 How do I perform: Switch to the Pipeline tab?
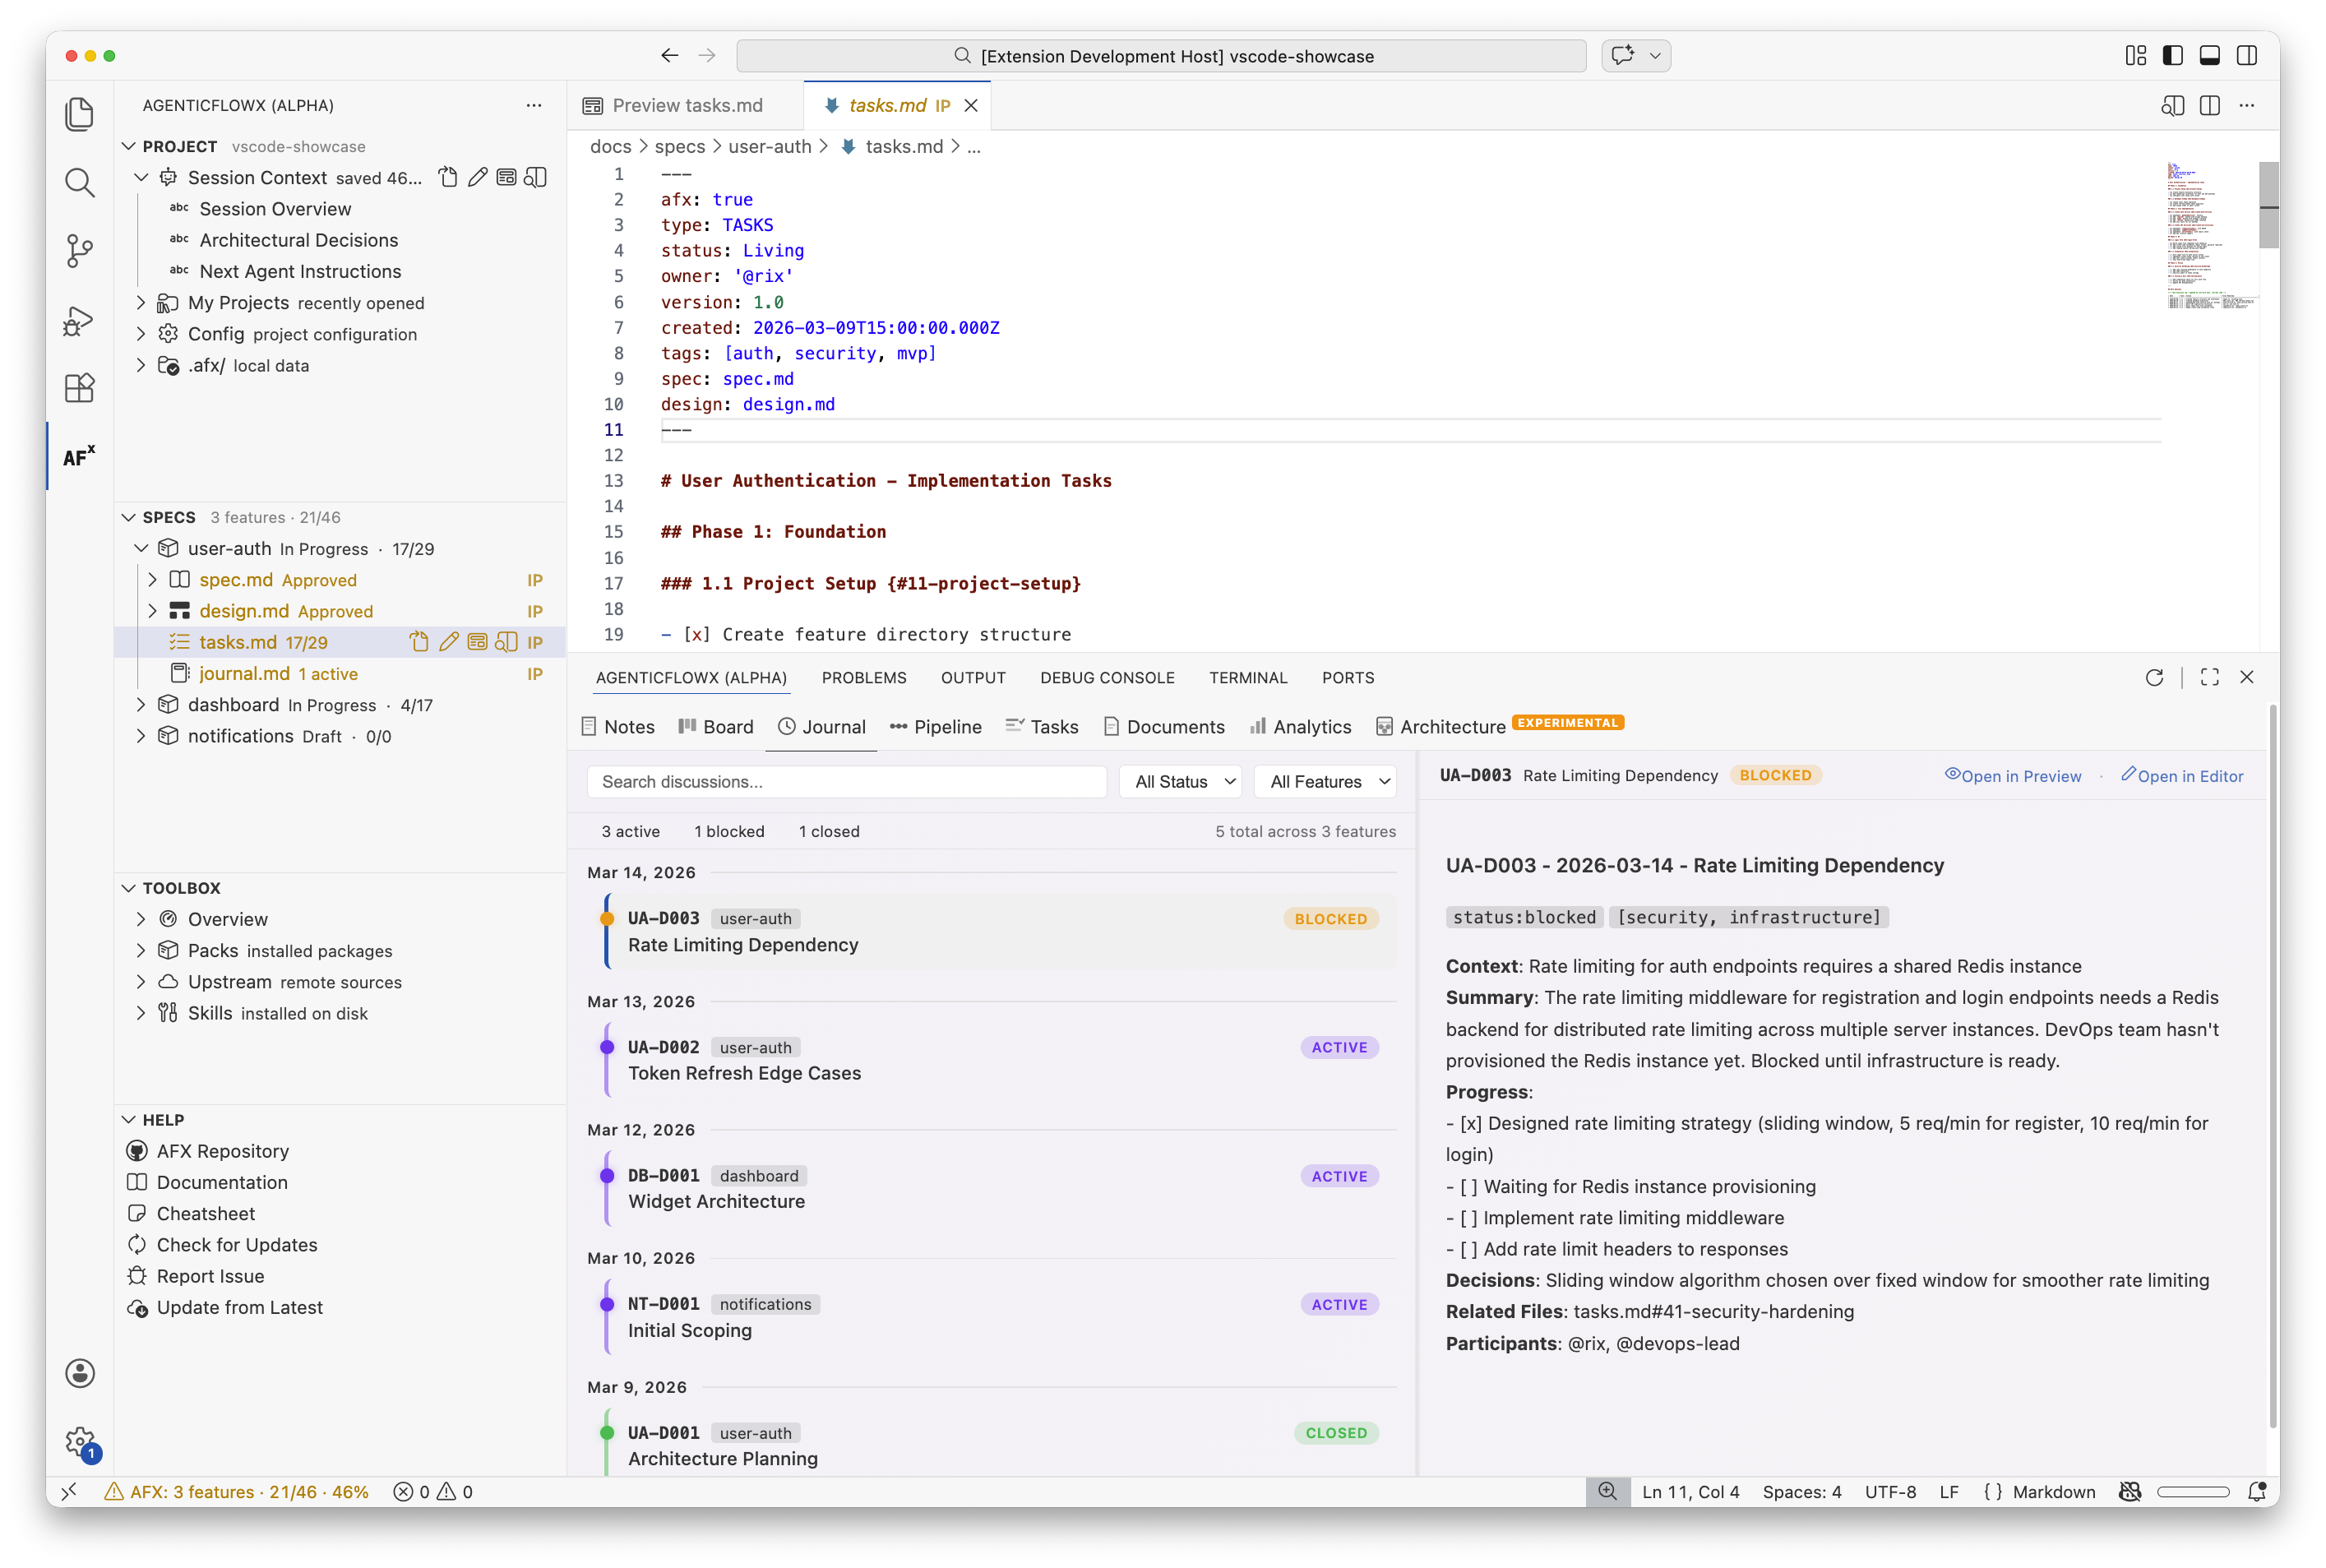(936, 727)
